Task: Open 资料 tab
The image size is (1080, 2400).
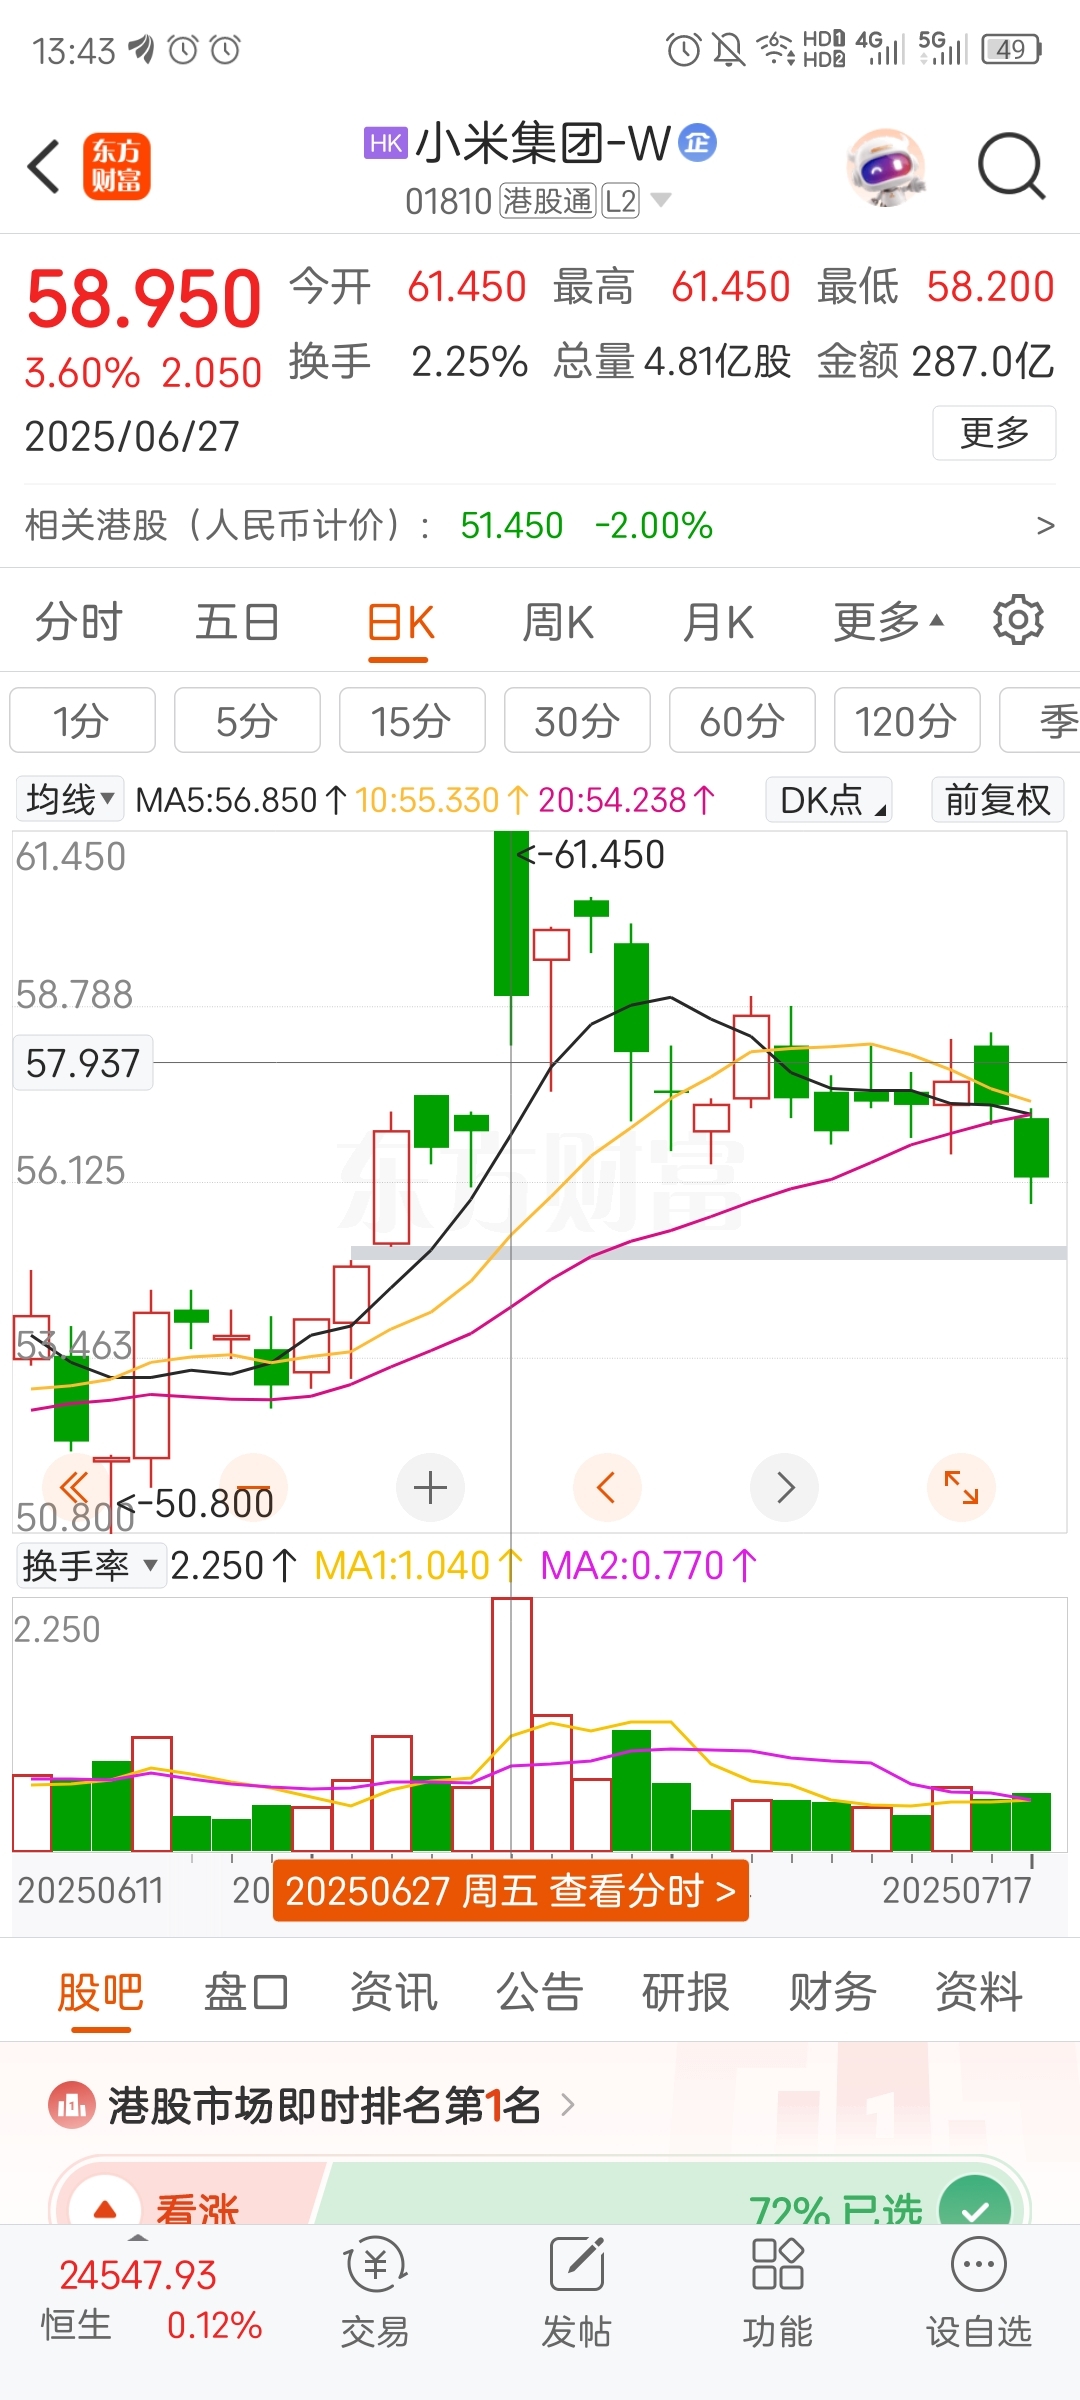Action: click(x=979, y=1992)
